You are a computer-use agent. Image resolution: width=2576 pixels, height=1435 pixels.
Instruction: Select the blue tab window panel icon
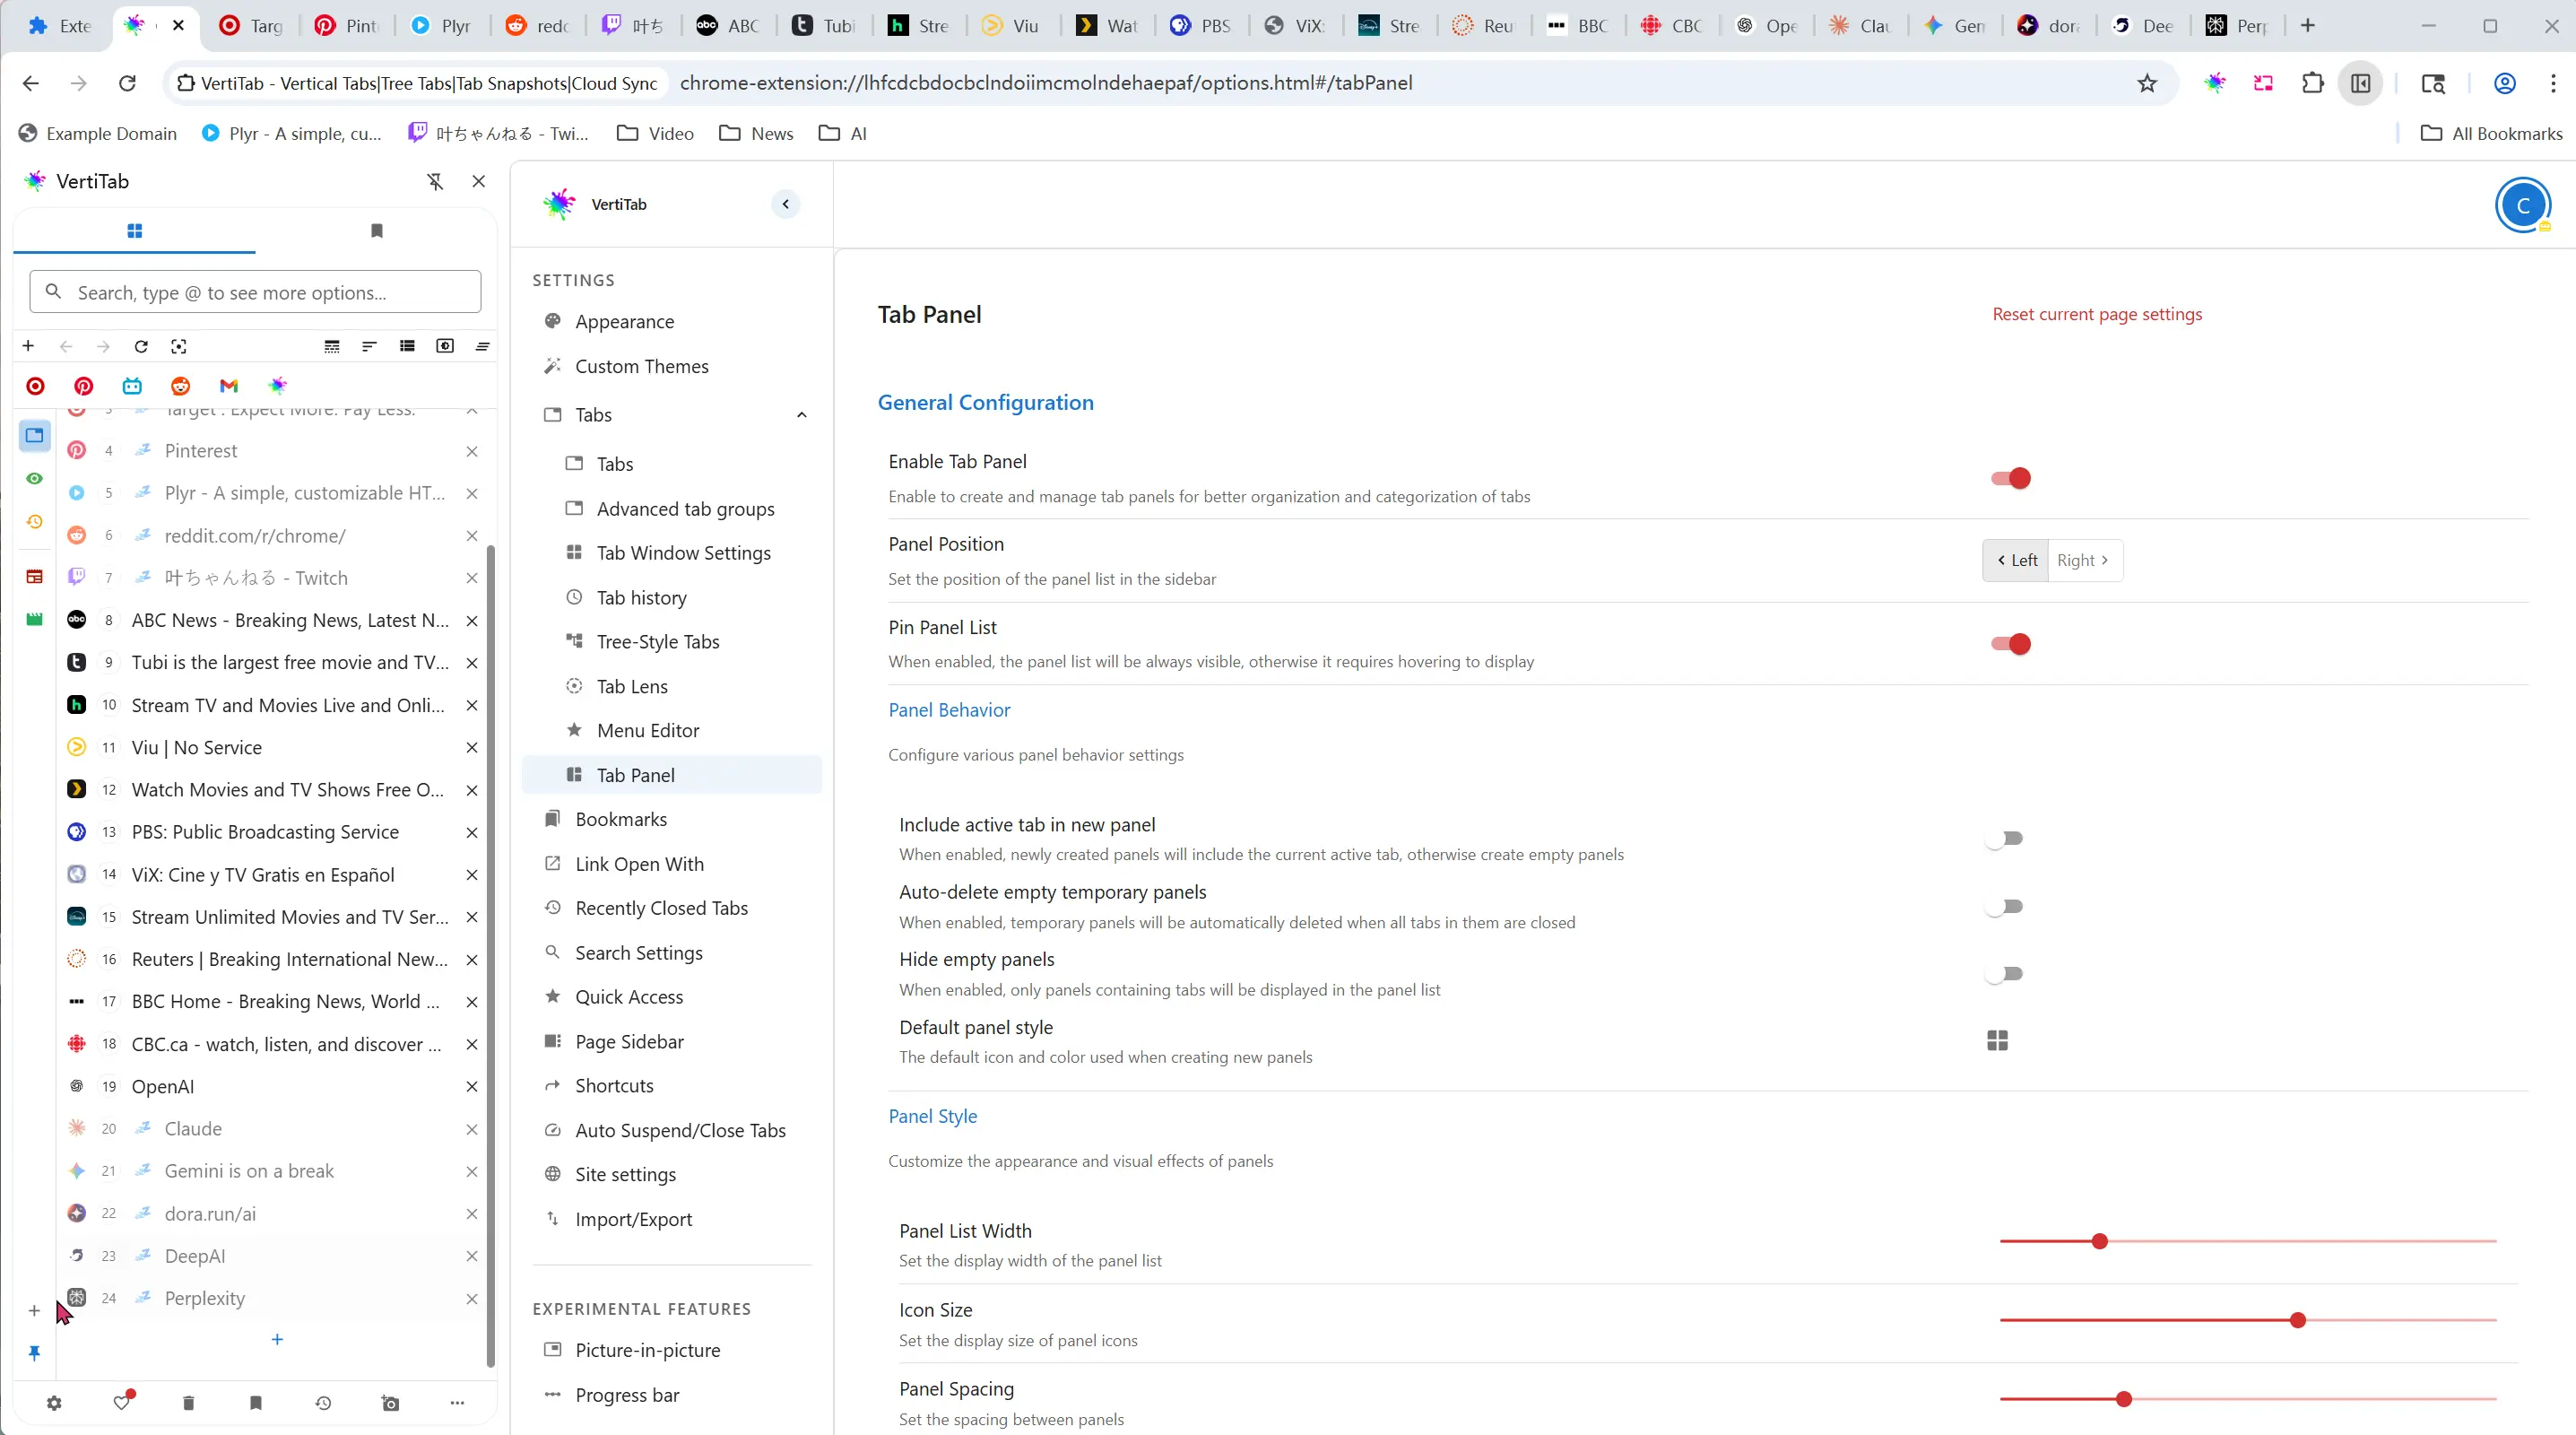(x=35, y=435)
